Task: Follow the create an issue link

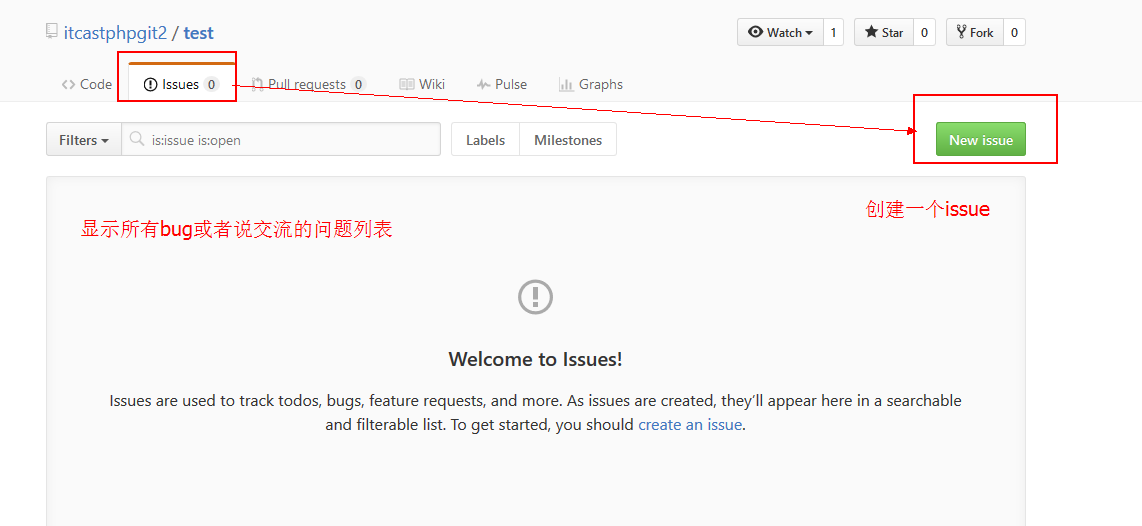Action: [x=690, y=425]
